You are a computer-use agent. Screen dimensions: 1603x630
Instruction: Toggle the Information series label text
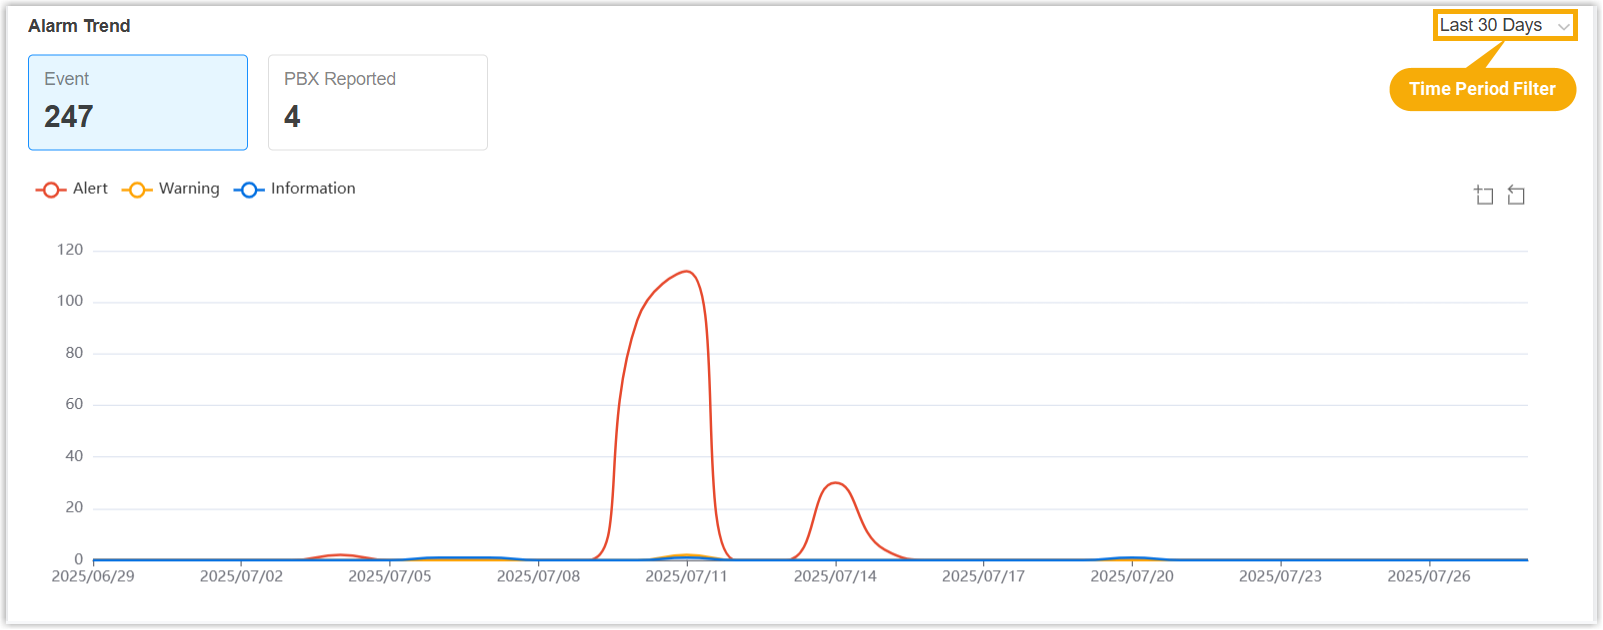pos(313,189)
